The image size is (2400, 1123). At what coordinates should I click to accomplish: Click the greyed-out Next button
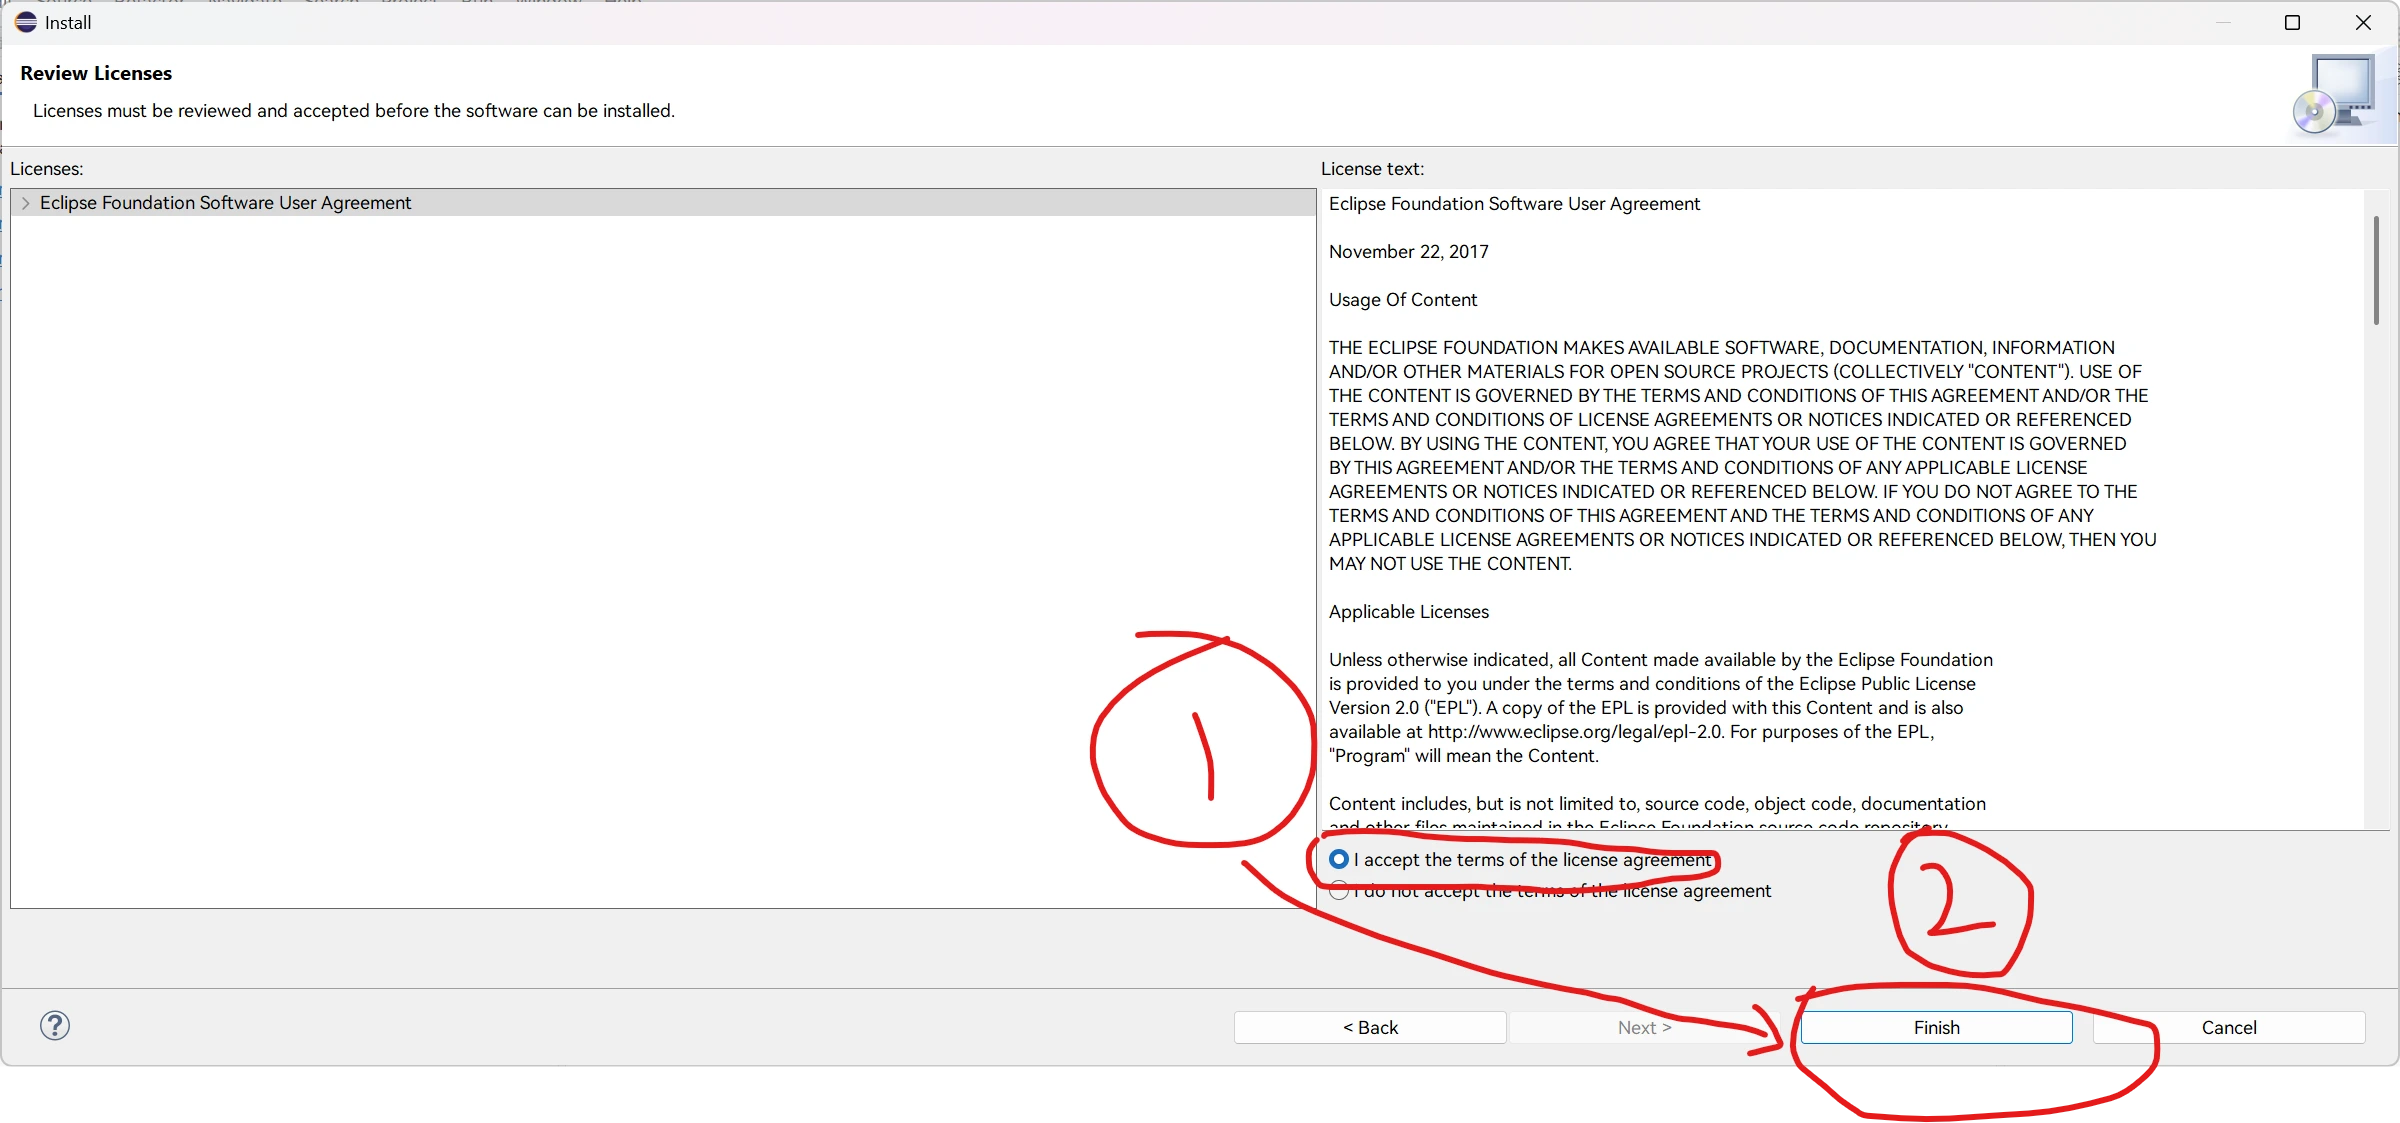click(1644, 1027)
